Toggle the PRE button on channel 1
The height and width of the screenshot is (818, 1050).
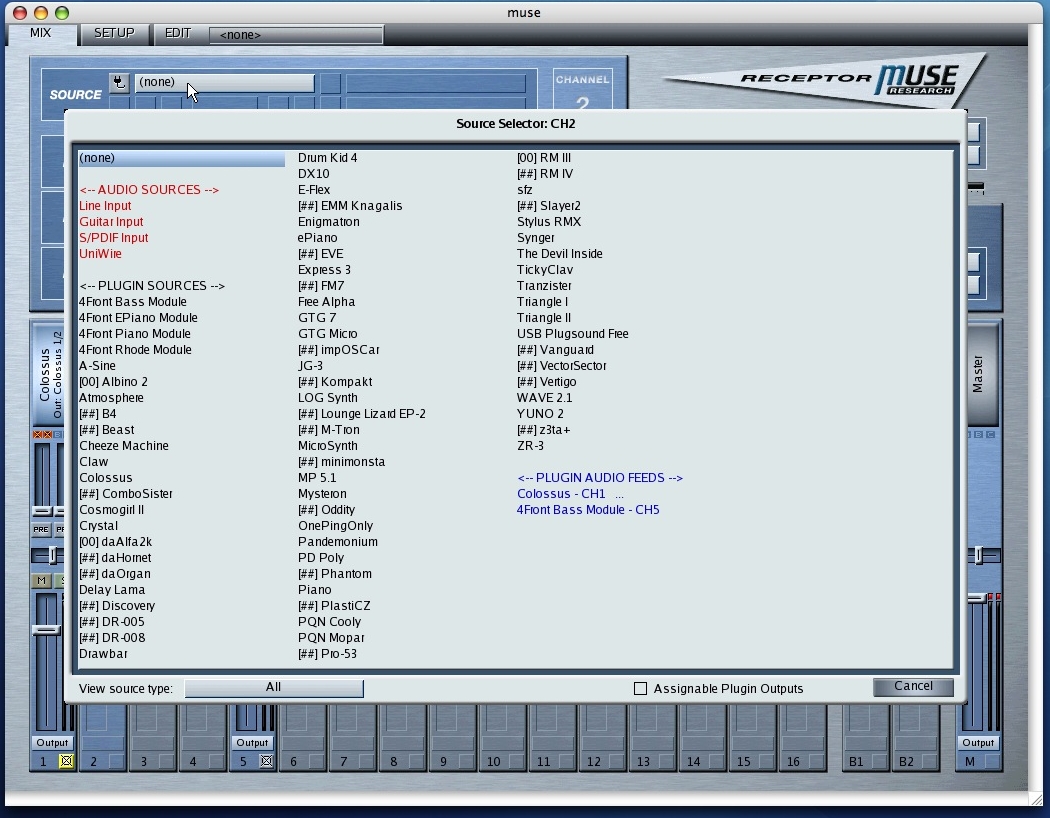tap(41, 529)
